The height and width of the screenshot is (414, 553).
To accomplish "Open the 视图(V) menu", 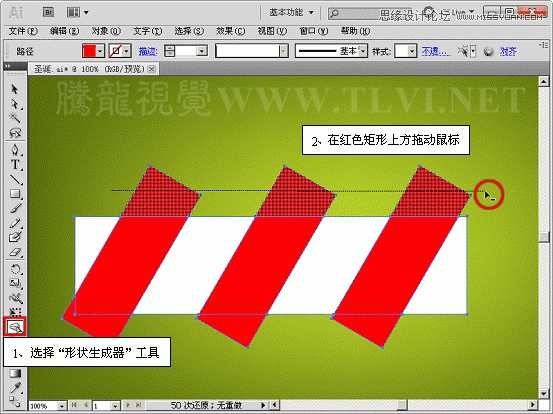I will [x=272, y=31].
